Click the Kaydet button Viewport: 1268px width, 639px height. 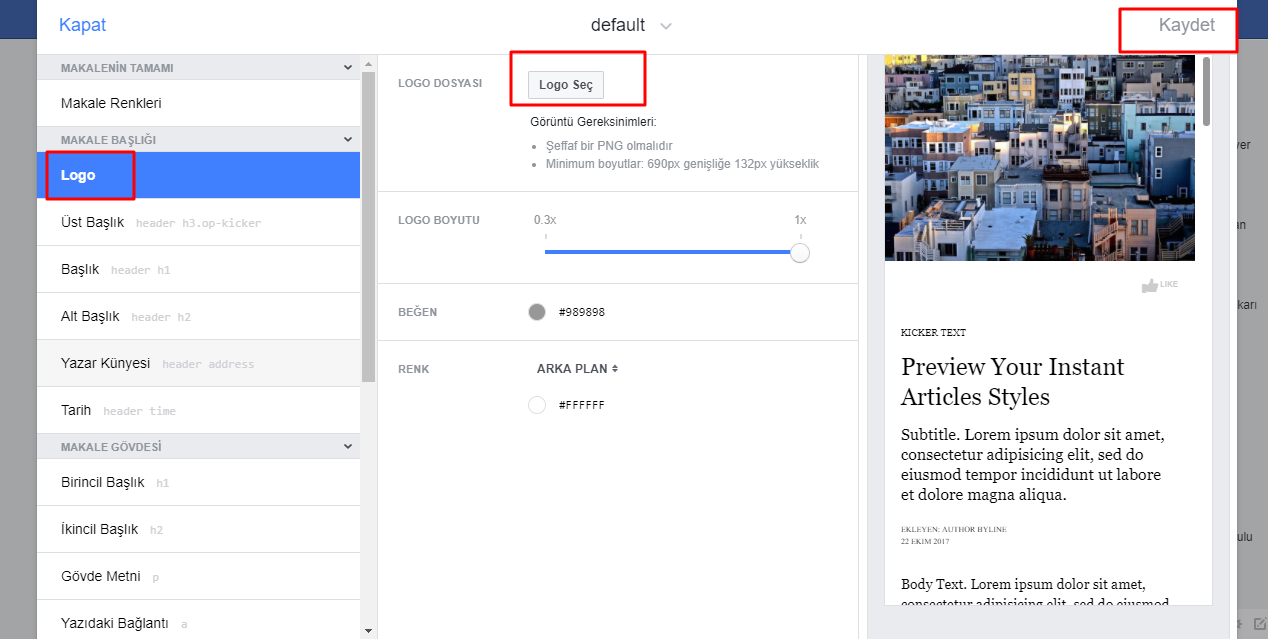(x=1186, y=26)
